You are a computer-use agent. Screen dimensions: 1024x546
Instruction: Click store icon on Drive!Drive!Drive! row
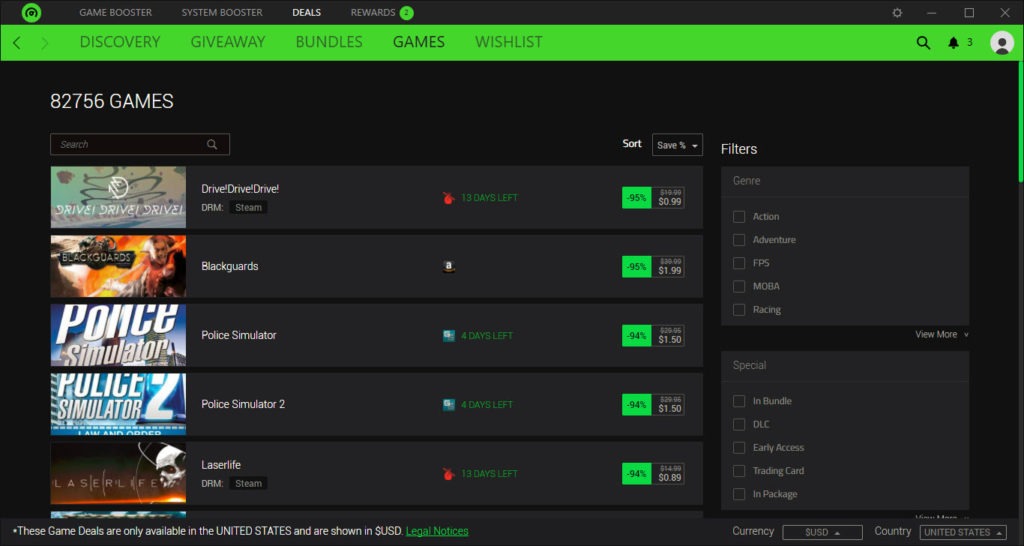click(x=448, y=198)
